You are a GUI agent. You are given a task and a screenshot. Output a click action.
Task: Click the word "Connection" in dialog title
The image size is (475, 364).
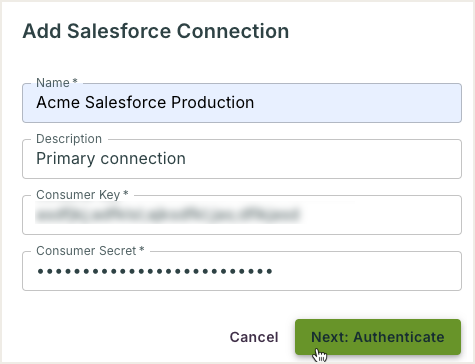(233, 31)
